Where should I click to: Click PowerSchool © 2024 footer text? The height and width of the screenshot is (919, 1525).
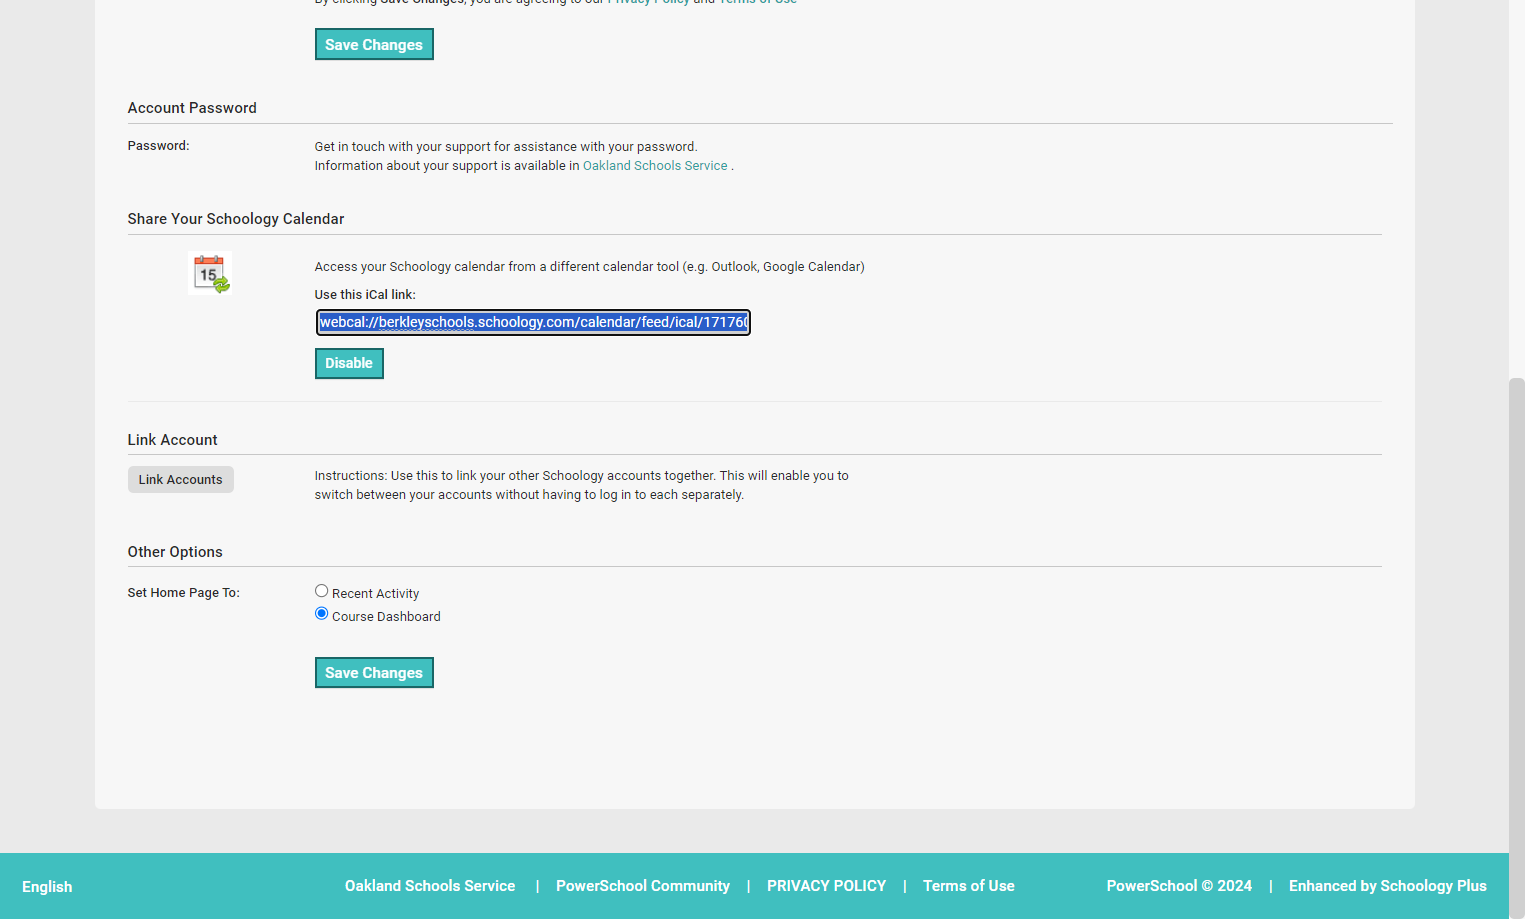[x=1179, y=886]
